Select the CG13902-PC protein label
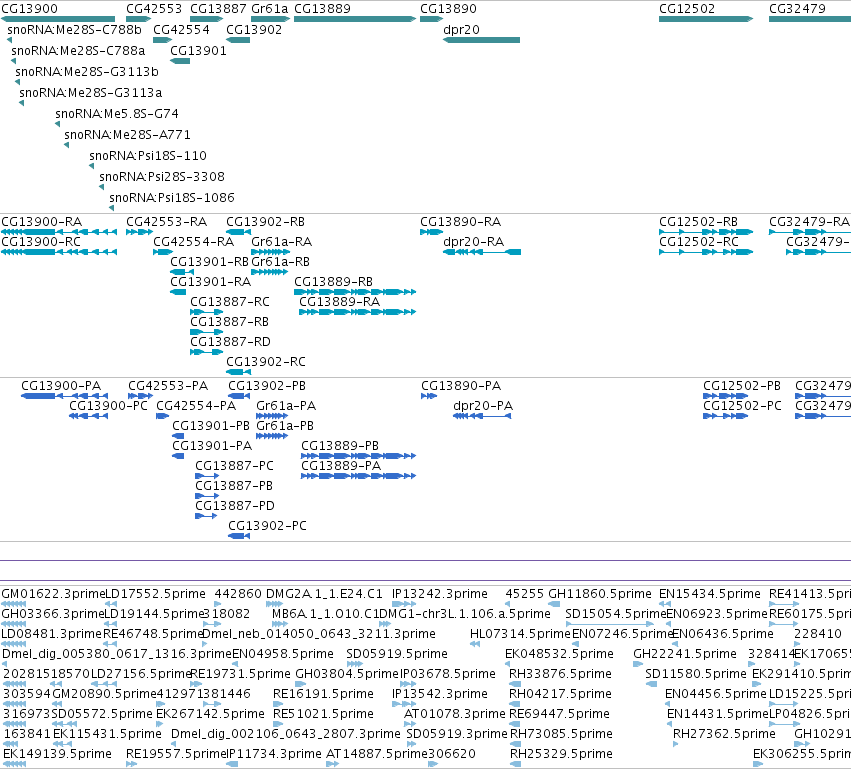This screenshot has width=851, height=769. (x=268, y=526)
